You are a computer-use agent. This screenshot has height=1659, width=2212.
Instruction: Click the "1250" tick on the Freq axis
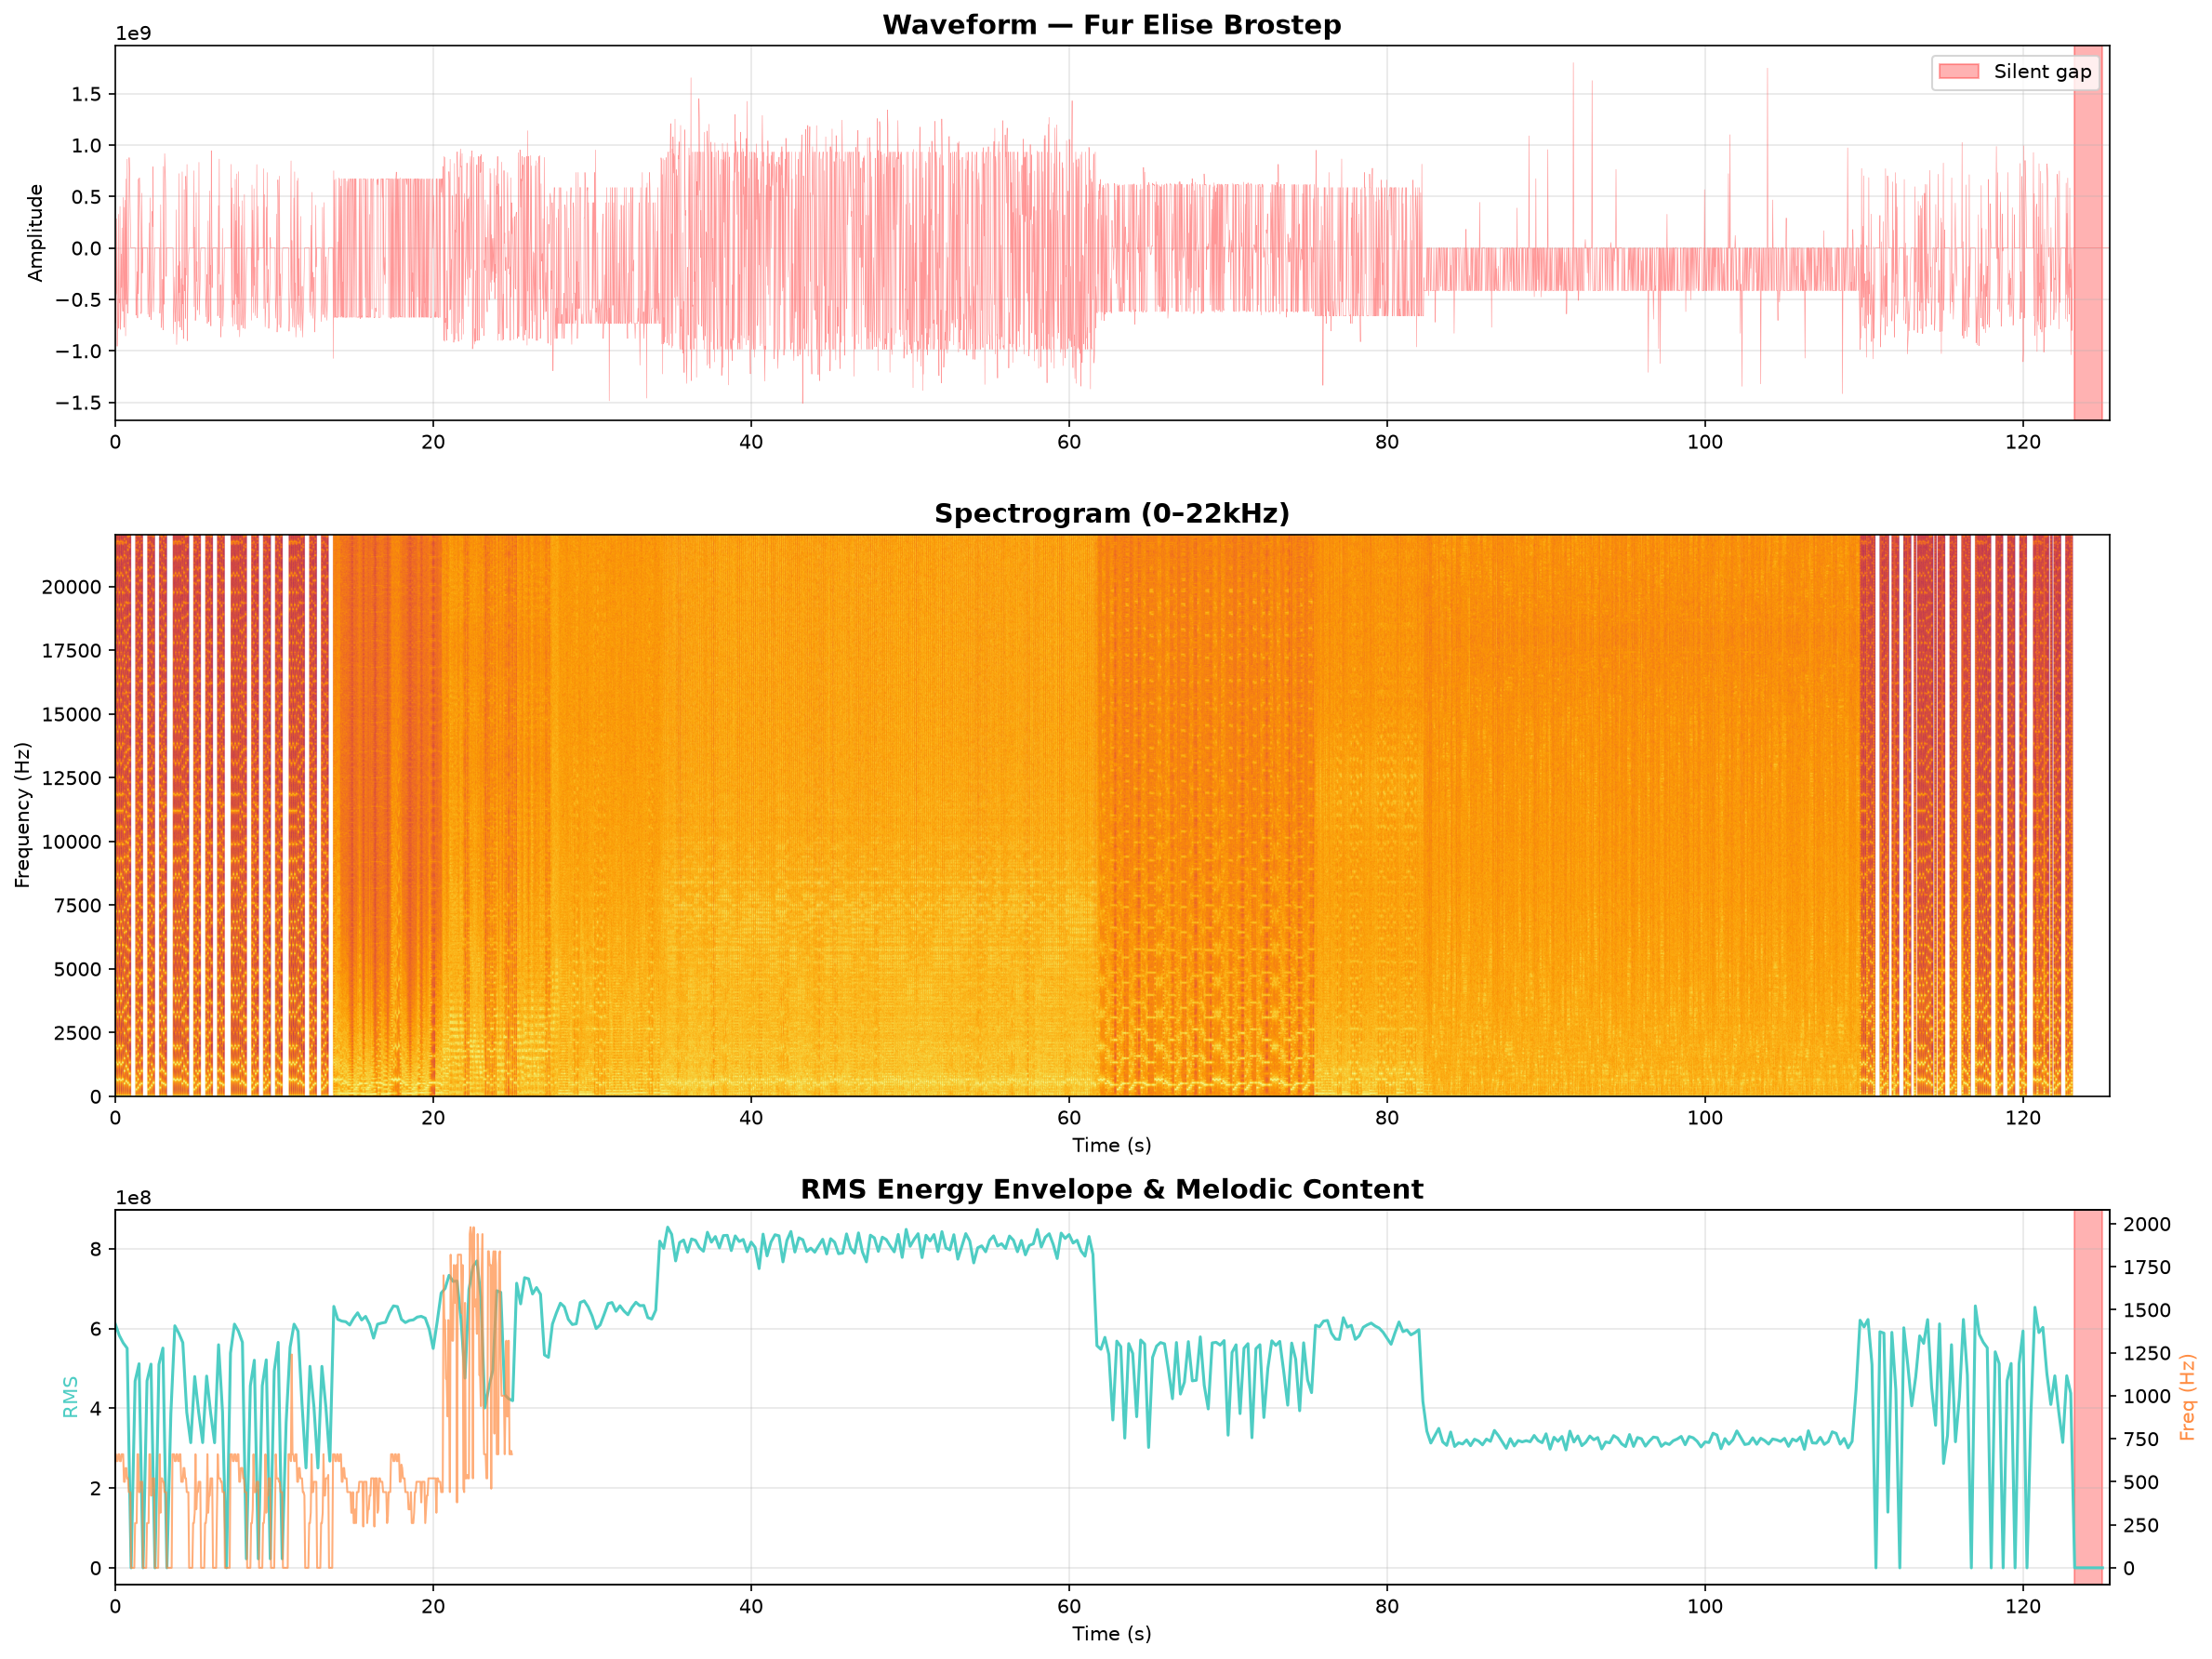[2147, 1353]
